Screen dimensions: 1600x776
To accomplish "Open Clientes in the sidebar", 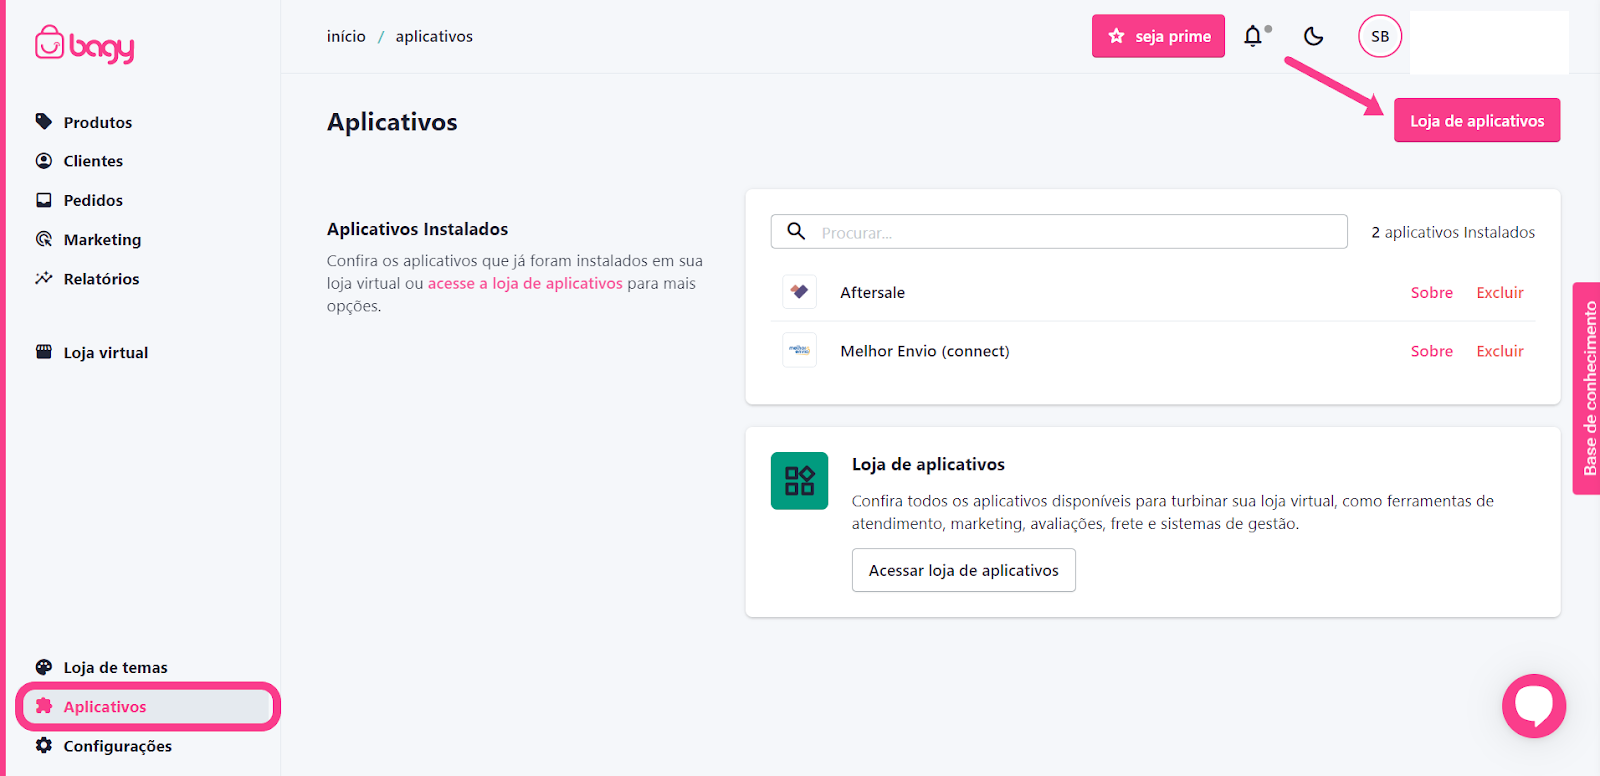I will pyautogui.click(x=93, y=161).
